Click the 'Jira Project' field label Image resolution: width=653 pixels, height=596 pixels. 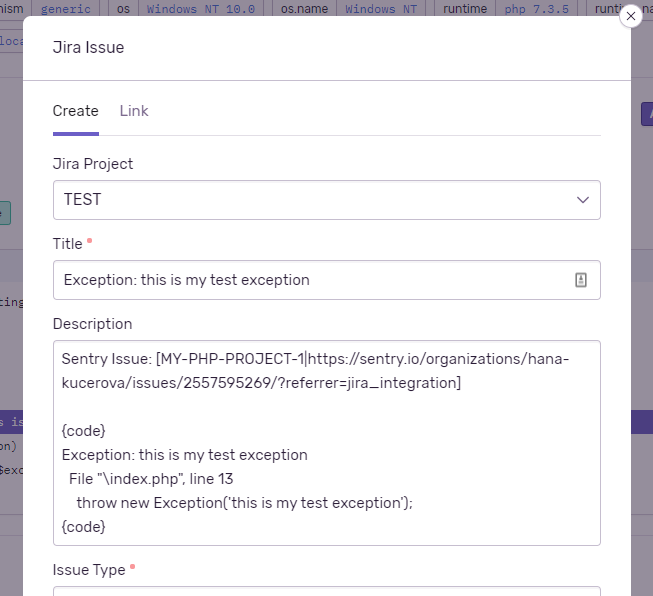pos(93,164)
